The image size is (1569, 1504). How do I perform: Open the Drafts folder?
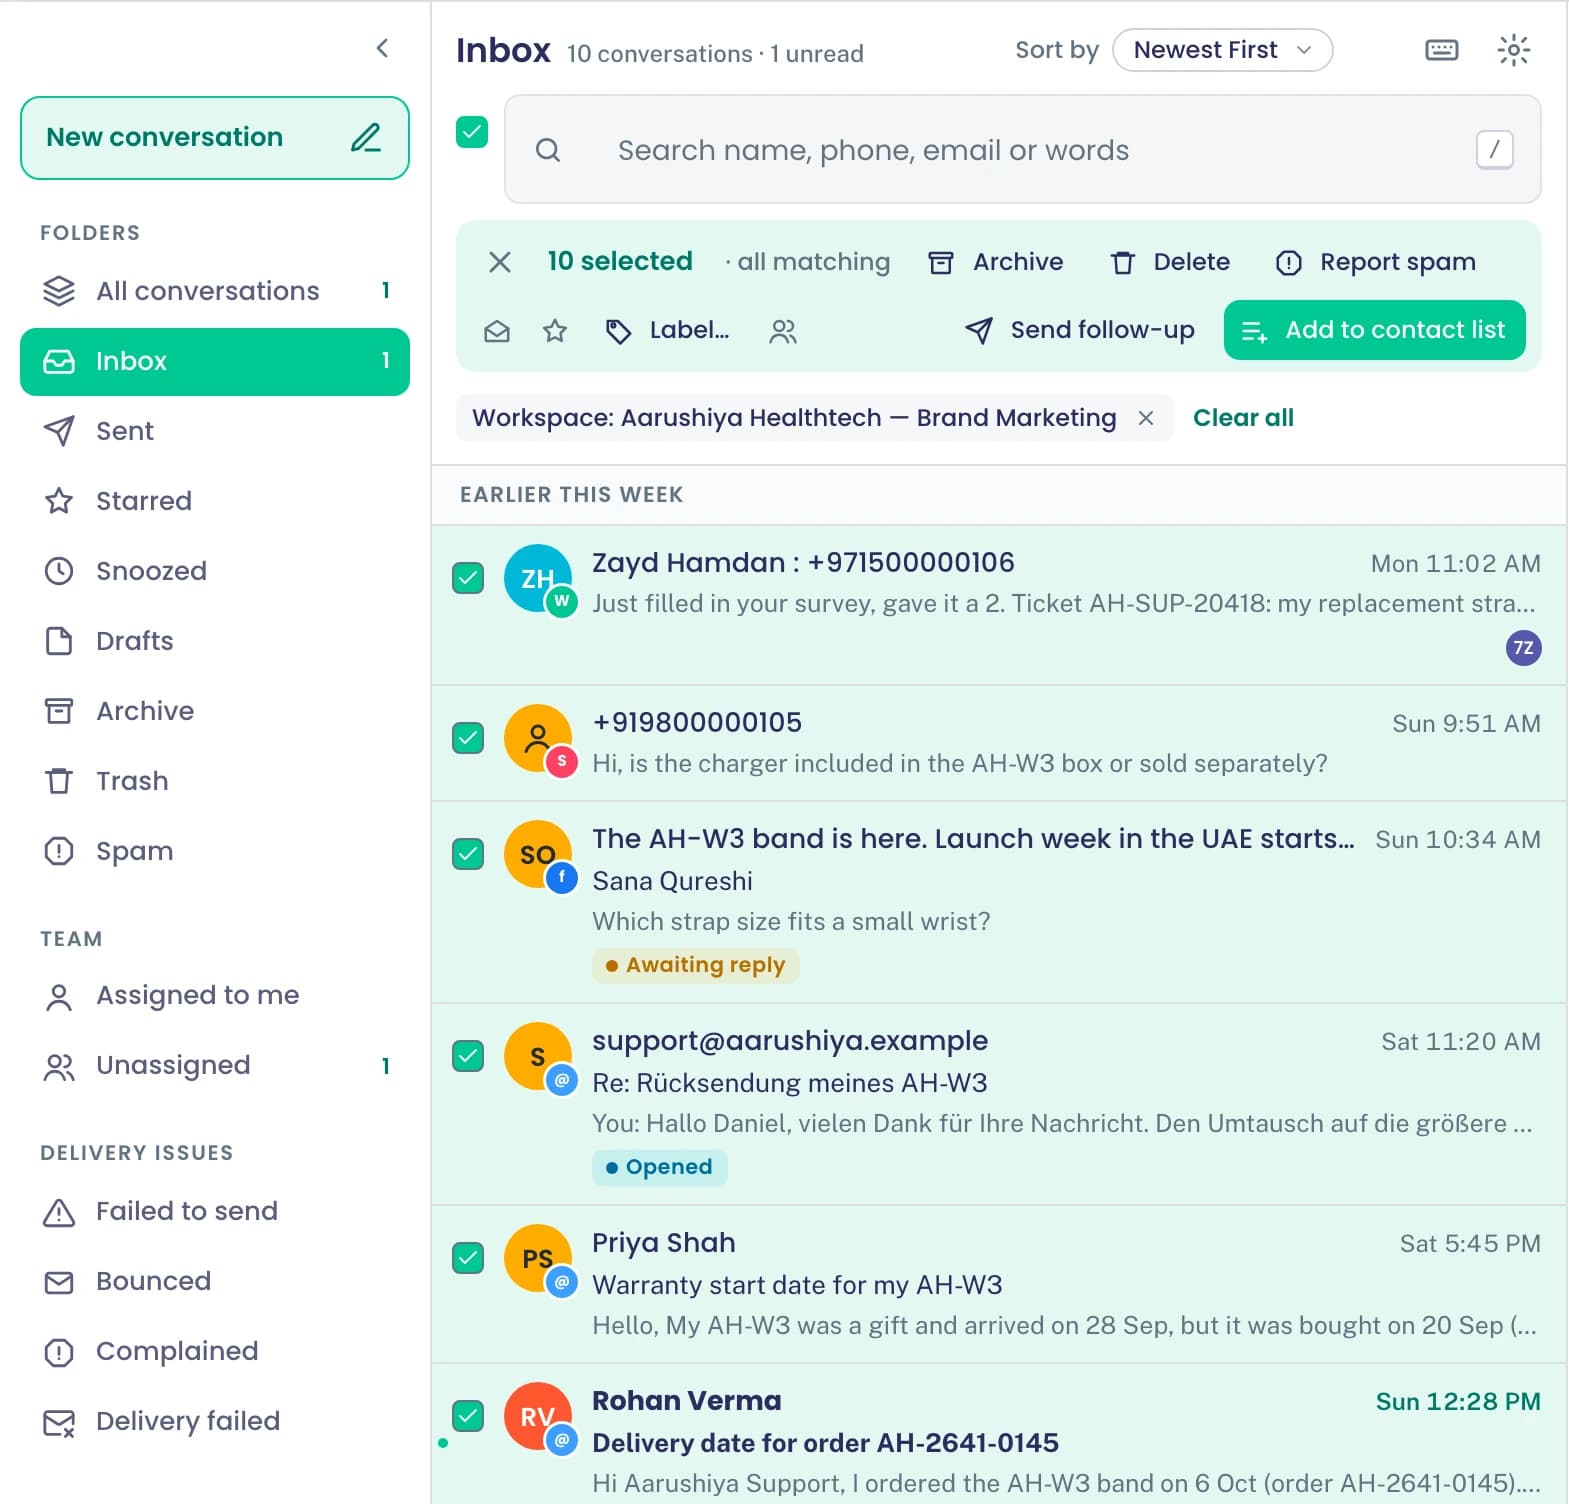[x=215, y=641]
